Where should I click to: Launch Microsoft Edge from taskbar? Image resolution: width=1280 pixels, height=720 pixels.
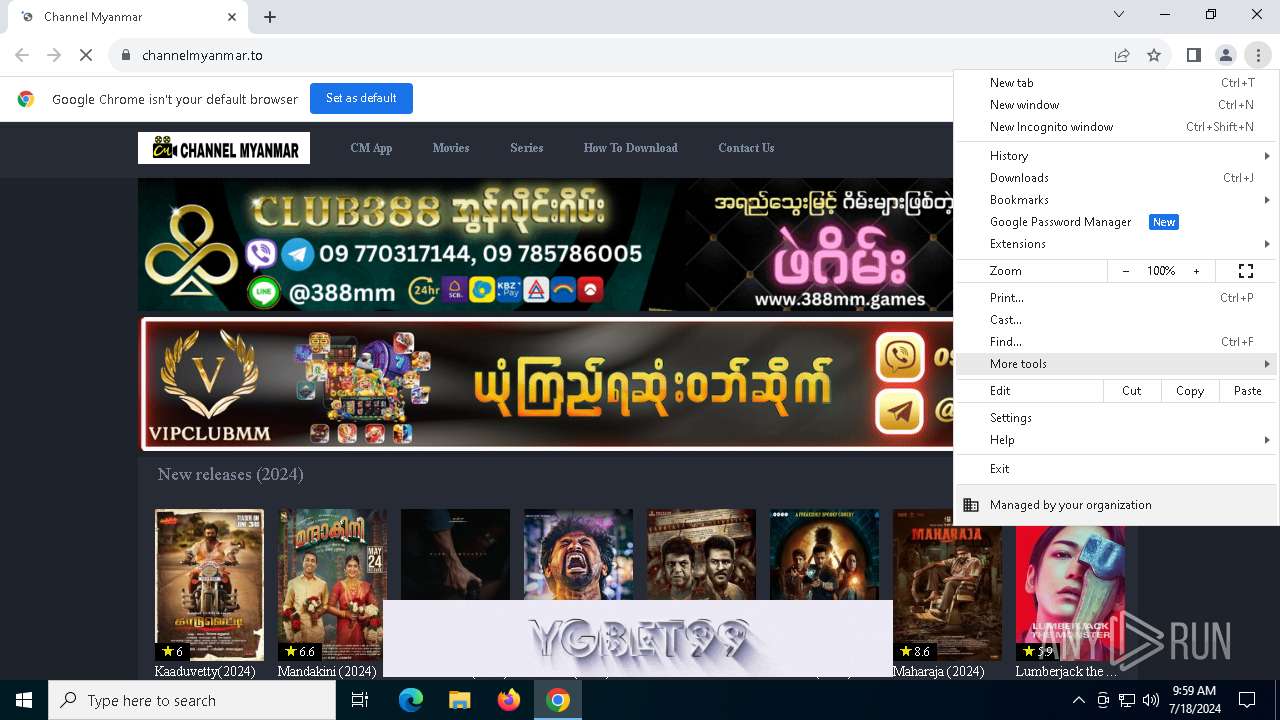pyautogui.click(x=411, y=700)
